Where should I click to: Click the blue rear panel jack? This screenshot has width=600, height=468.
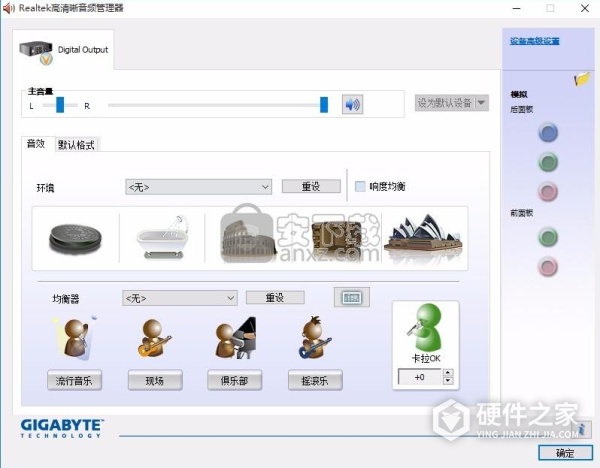pyautogui.click(x=548, y=133)
